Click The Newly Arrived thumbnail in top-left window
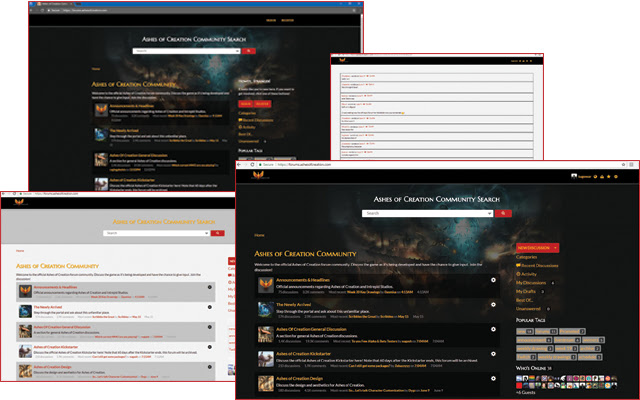The height and width of the screenshot is (400, 640). click(101, 135)
